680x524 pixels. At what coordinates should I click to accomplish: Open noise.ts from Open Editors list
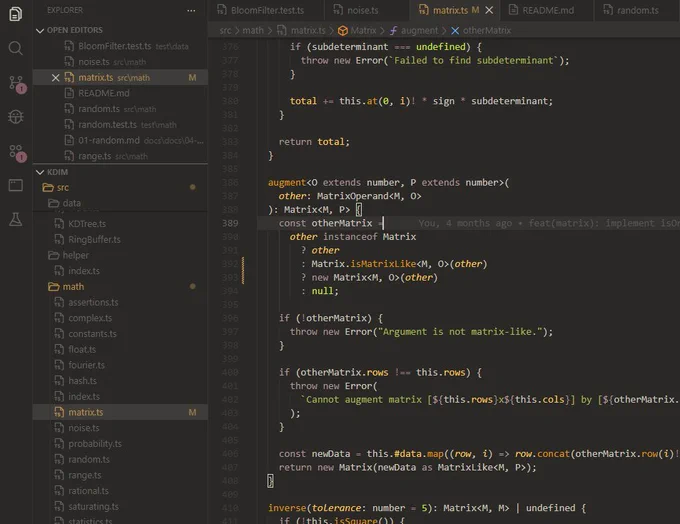(120, 62)
